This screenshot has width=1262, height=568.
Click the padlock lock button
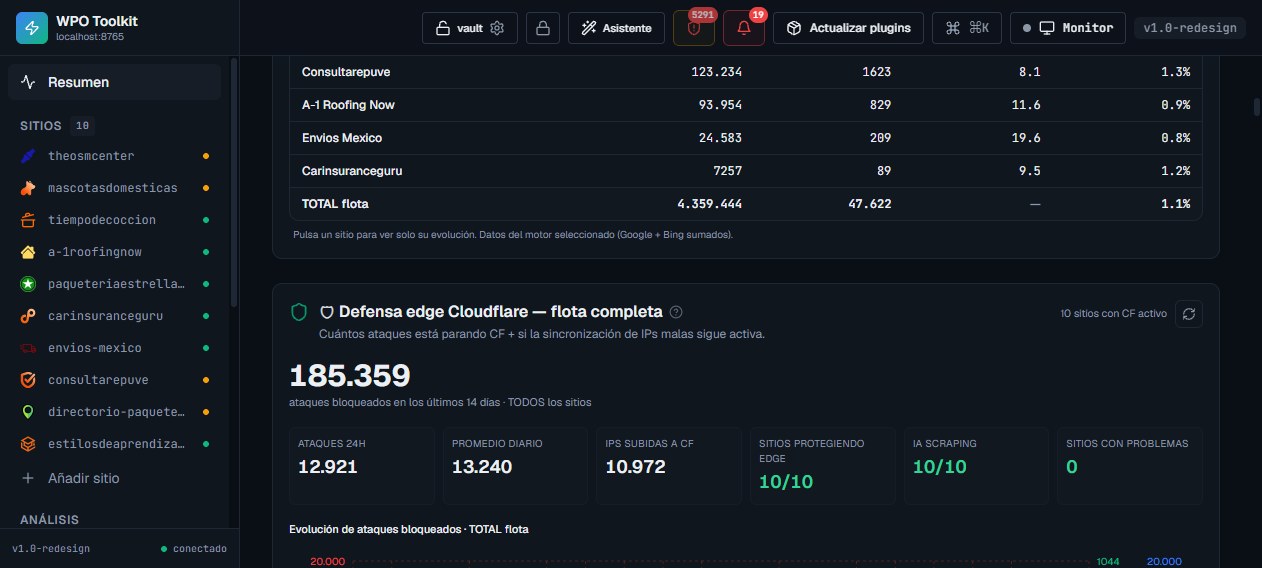pos(542,28)
